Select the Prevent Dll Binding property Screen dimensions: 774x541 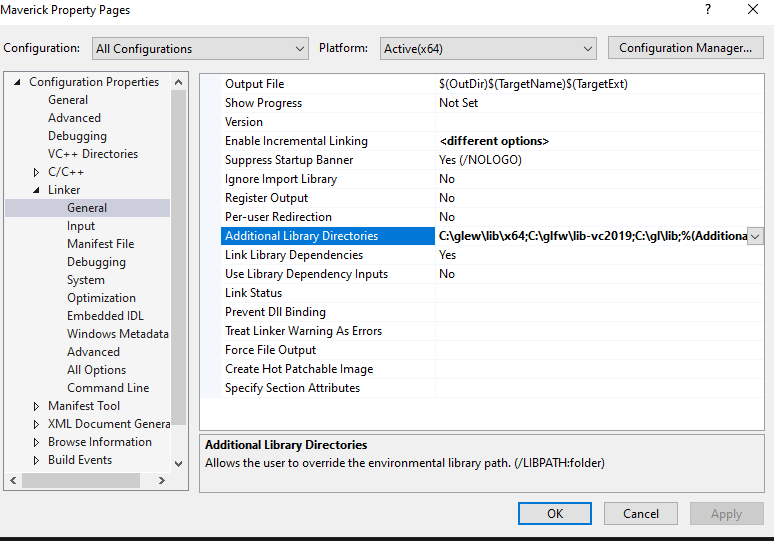click(275, 312)
